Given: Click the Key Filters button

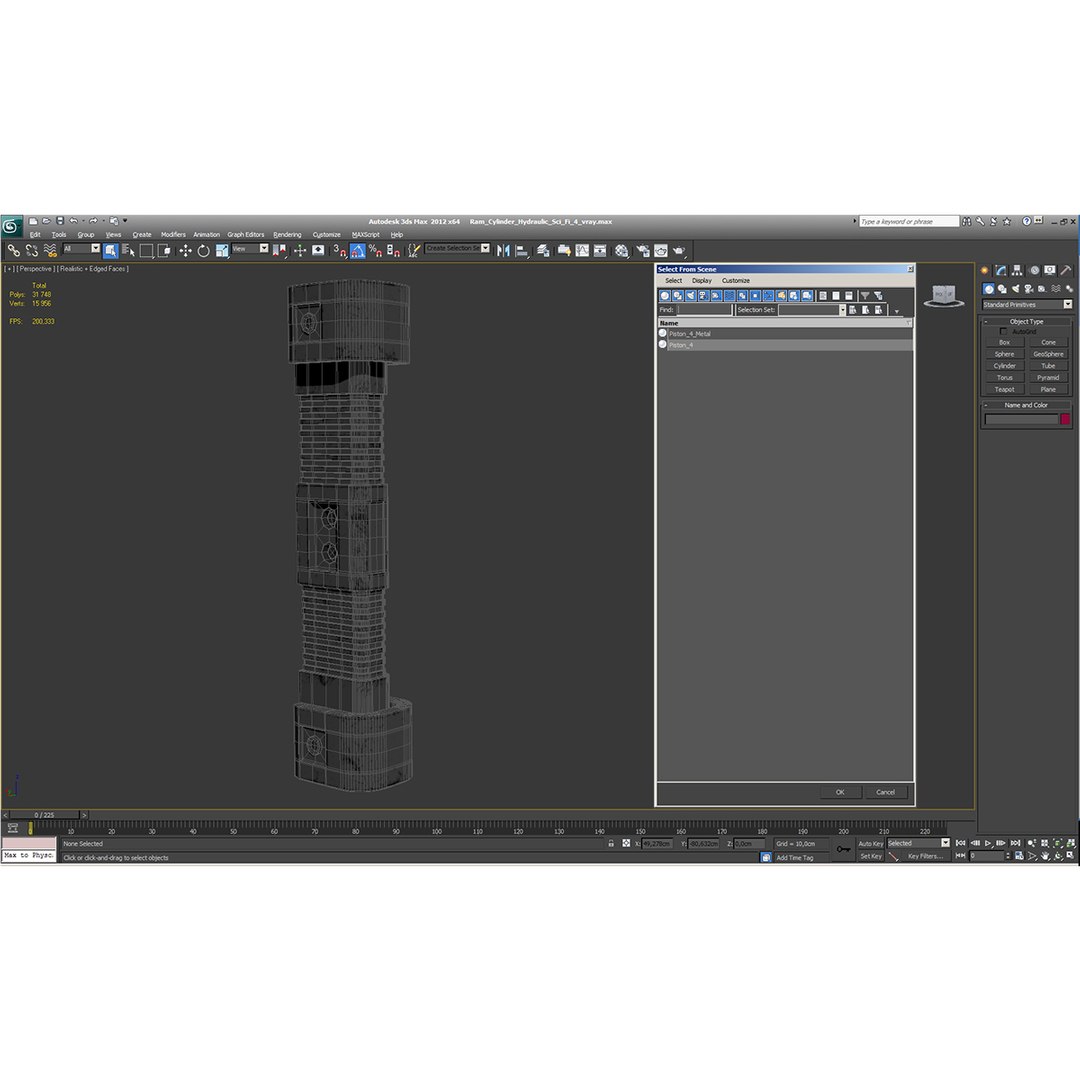Looking at the screenshot, I should click(x=925, y=856).
